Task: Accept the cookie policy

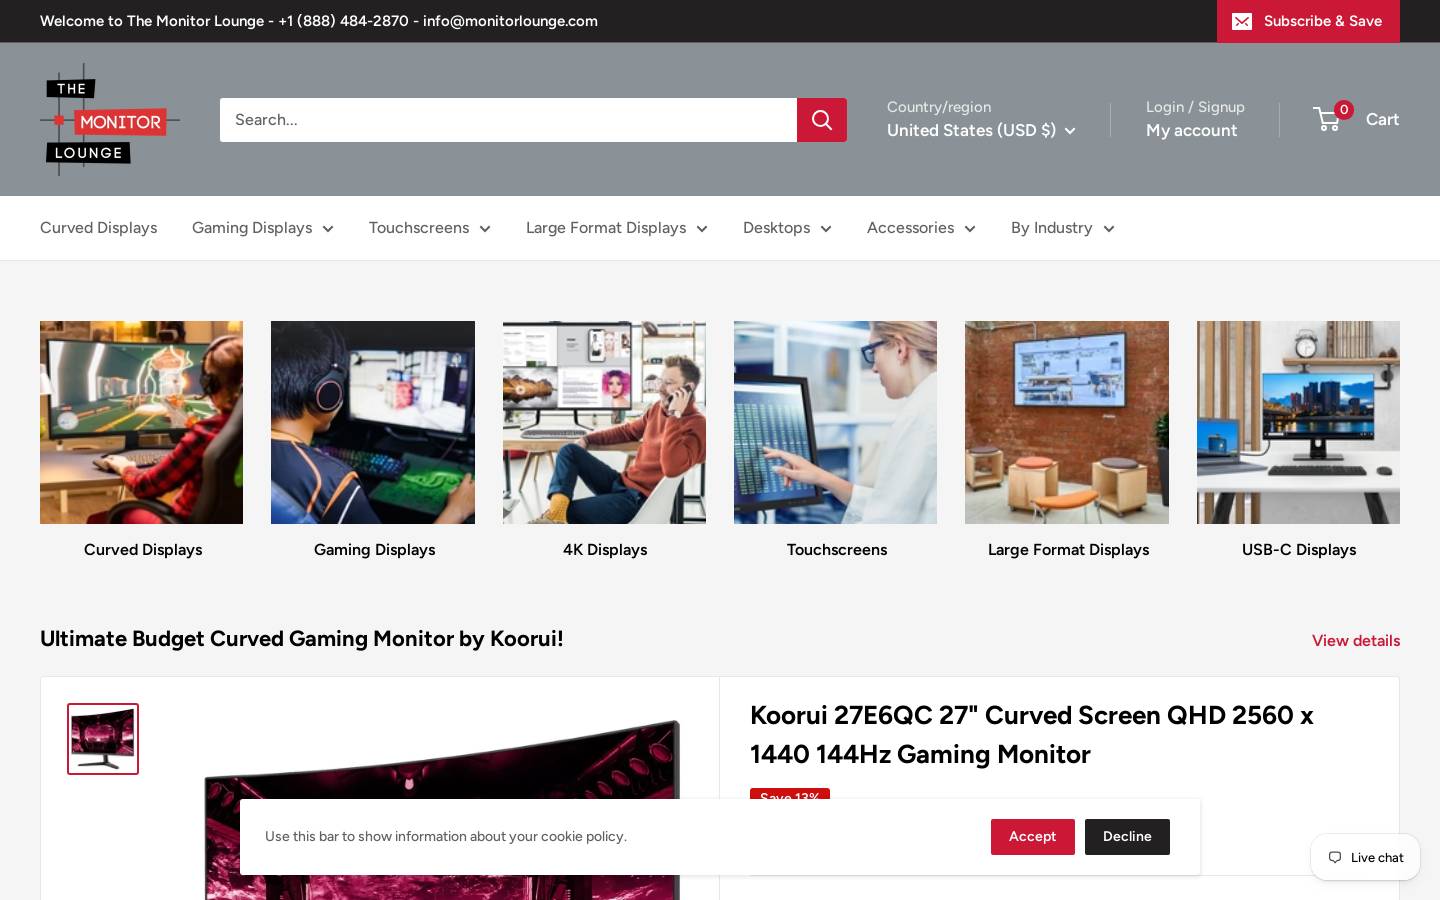Action: click(x=1033, y=837)
